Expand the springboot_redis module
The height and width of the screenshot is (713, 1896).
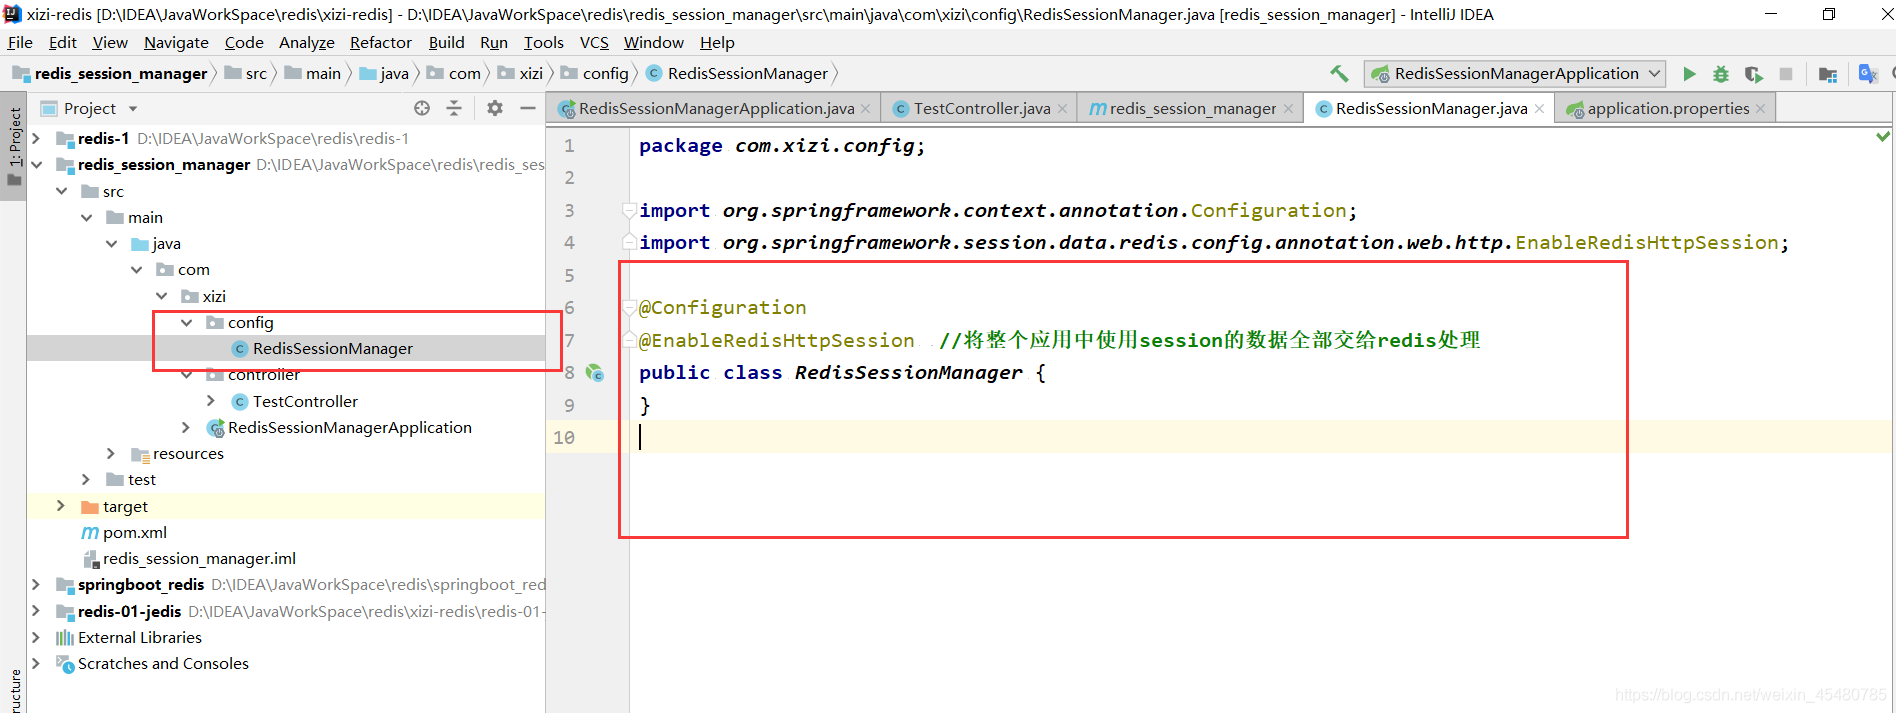tap(36, 585)
